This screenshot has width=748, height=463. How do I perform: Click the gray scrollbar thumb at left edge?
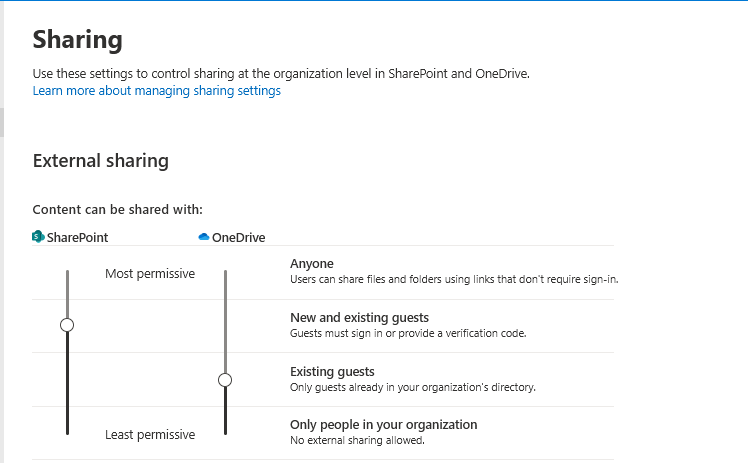click(2, 122)
